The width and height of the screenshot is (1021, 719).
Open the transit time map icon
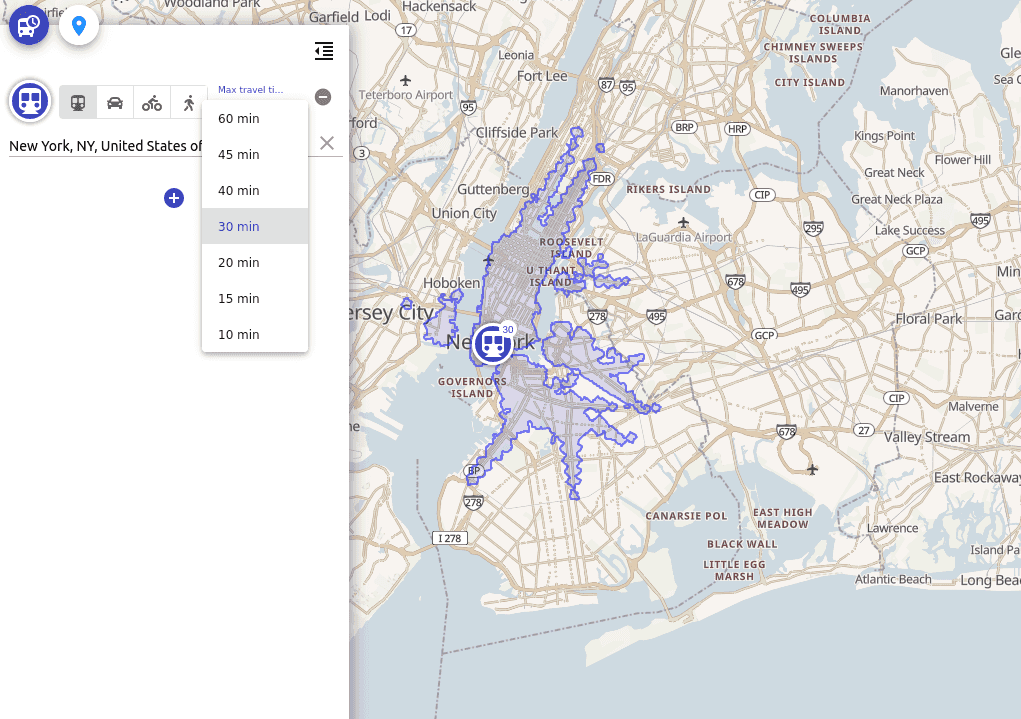tap(29, 25)
